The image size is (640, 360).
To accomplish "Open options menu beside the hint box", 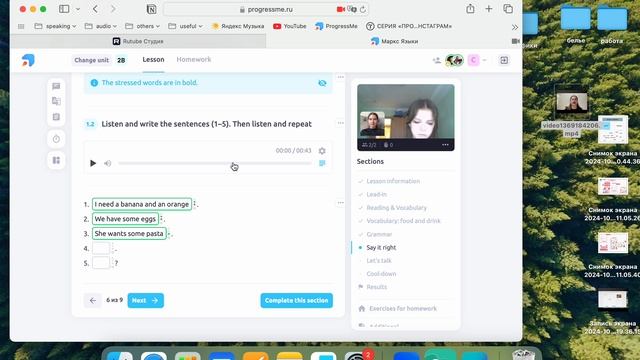I will click(x=340, y=77).
